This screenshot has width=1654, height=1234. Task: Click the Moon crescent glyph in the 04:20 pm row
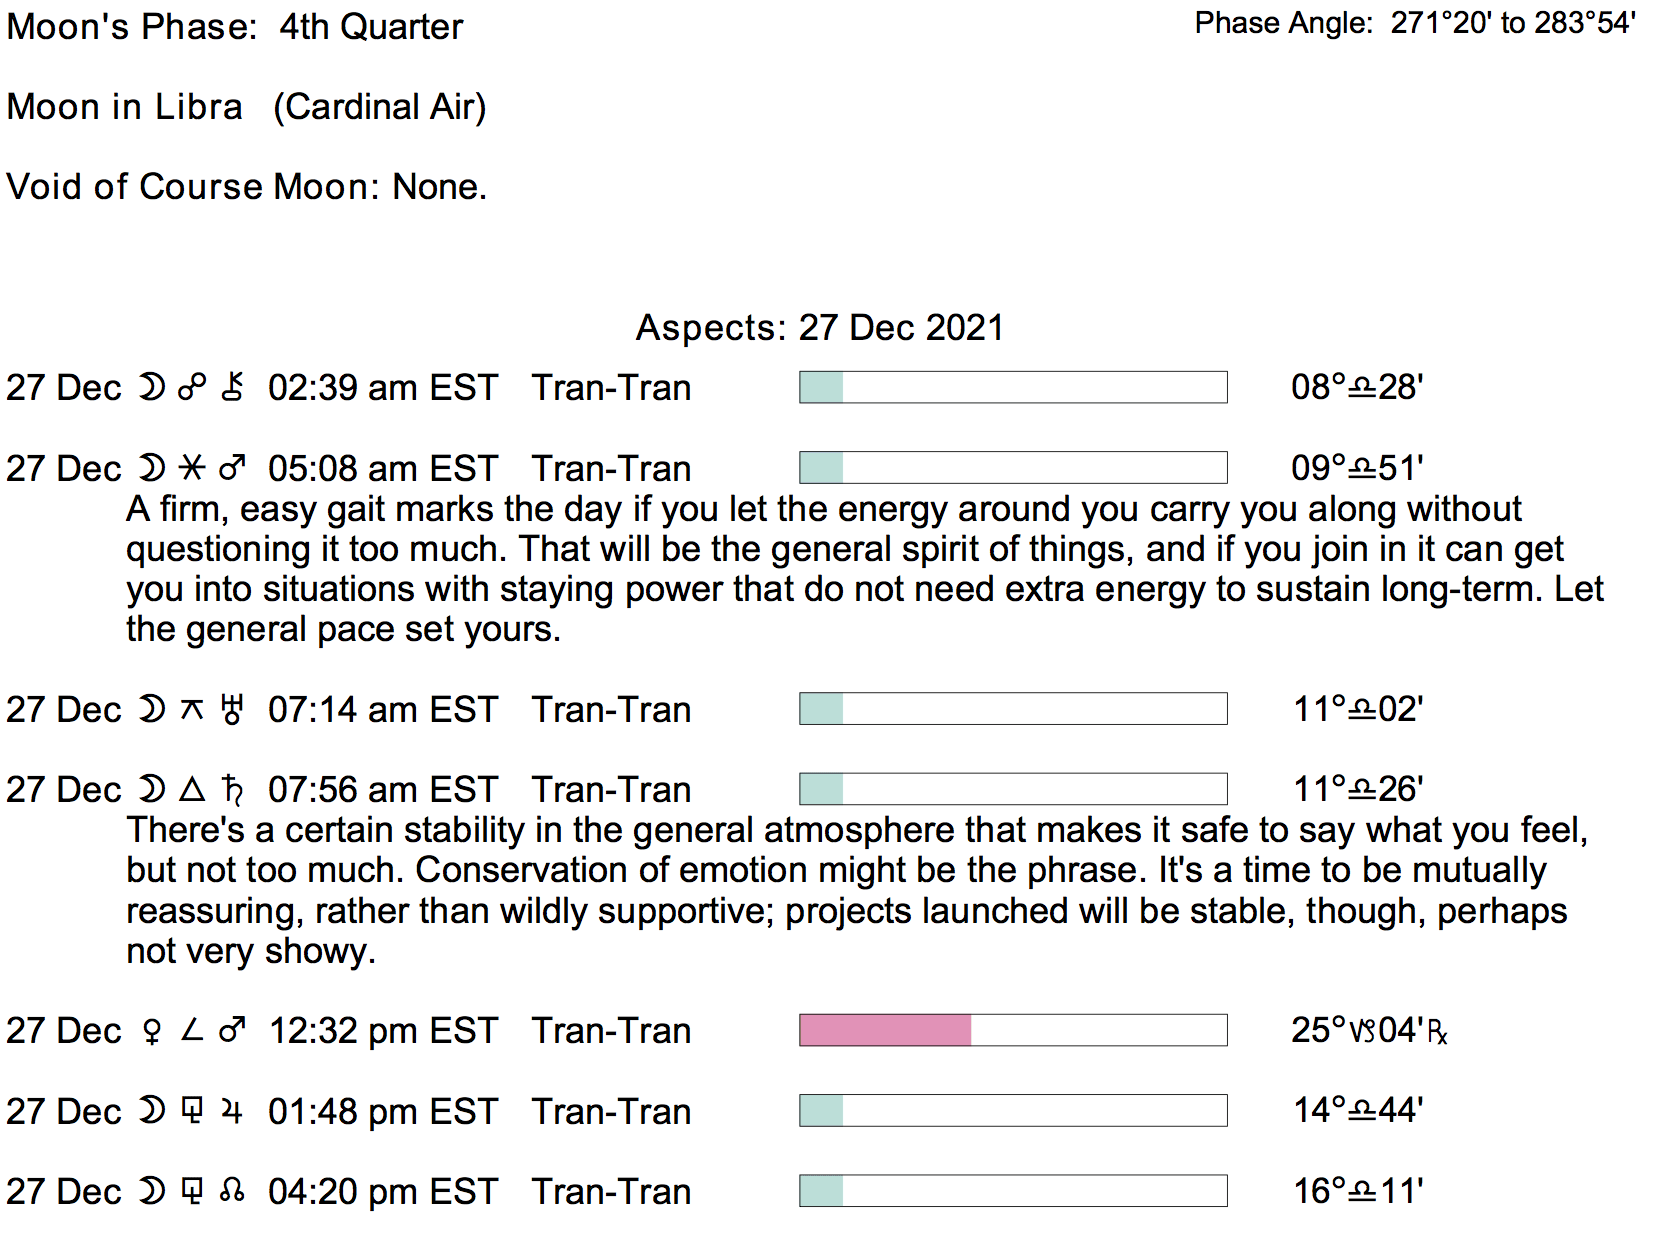tap(151, 1191)
